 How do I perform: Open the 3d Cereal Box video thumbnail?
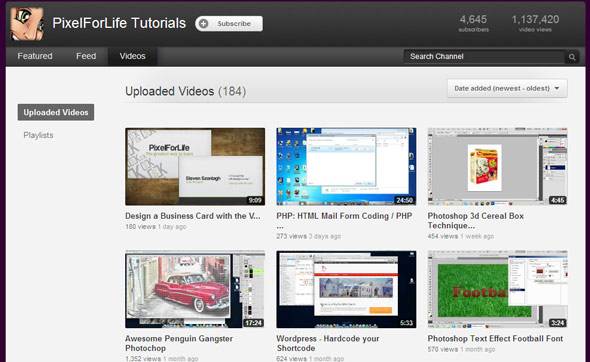(x=497, y=166)
